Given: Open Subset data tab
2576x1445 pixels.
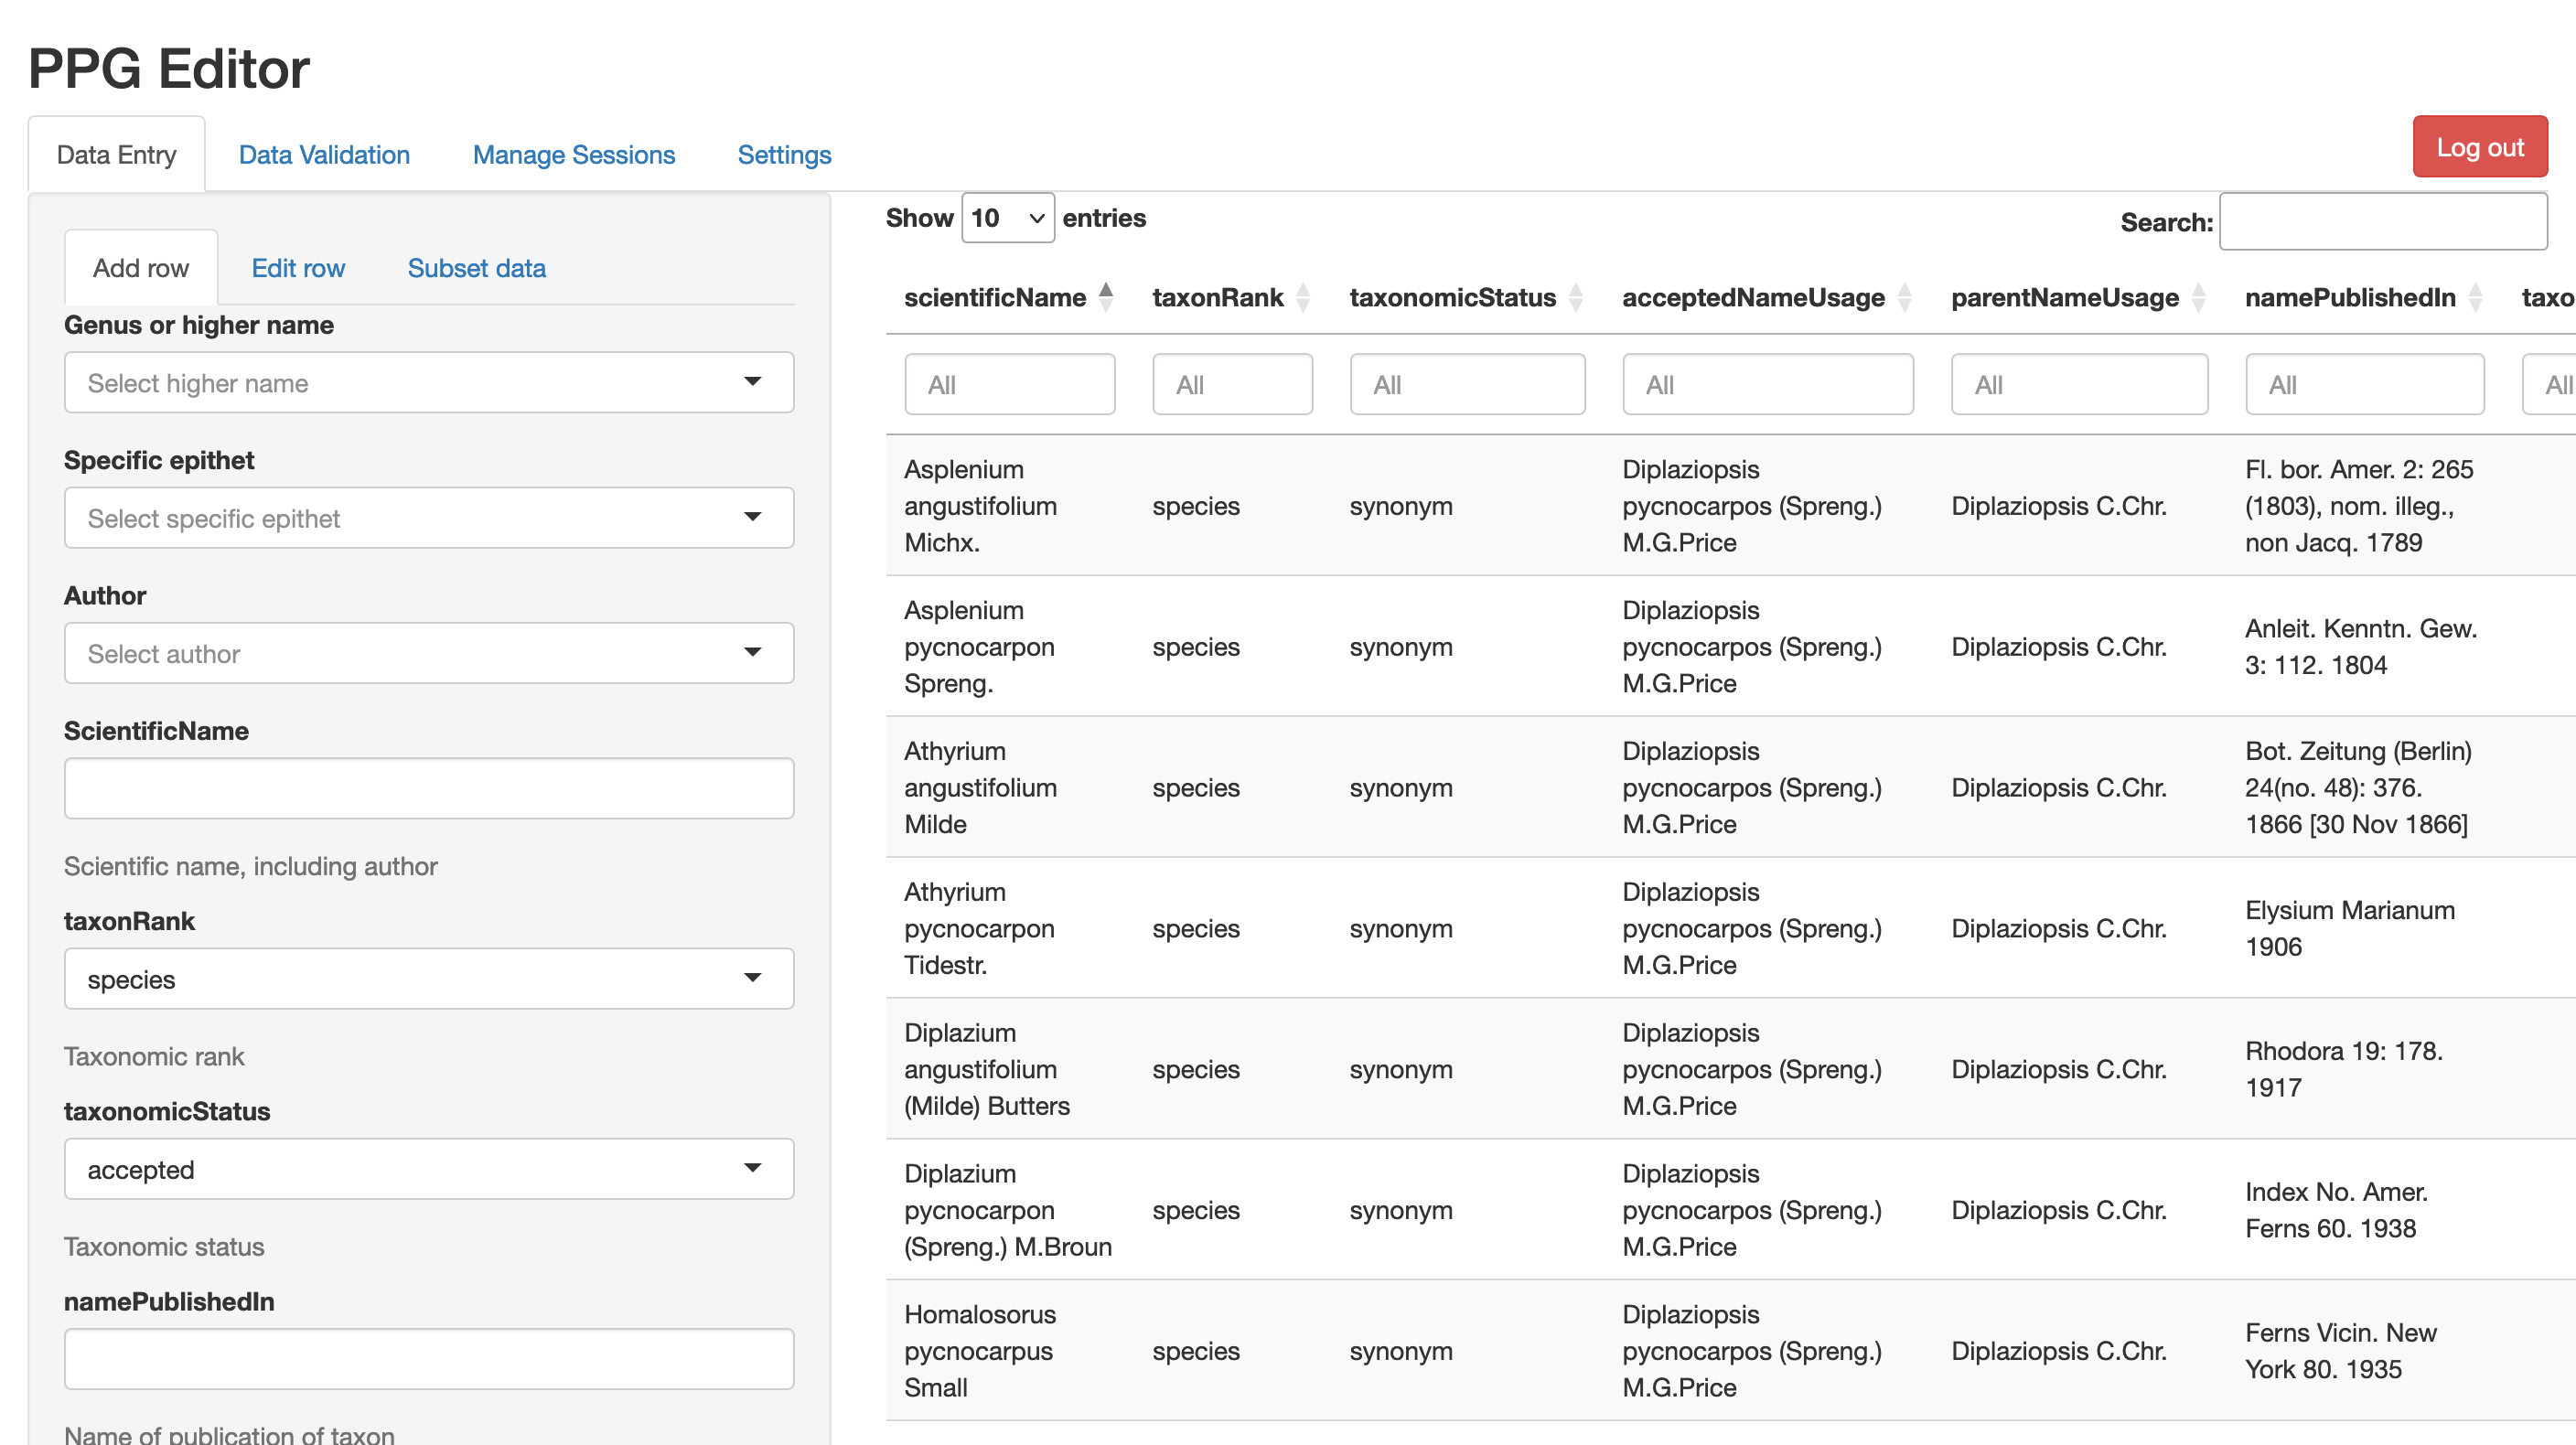Looking at the screenshot, I should 476,268.
